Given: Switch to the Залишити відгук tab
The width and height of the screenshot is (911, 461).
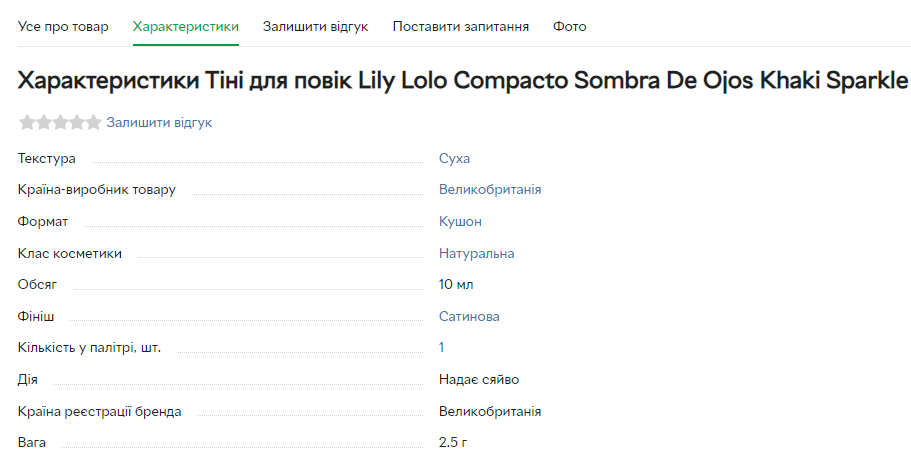Looking at the screenshot, I should click(315, 26).
